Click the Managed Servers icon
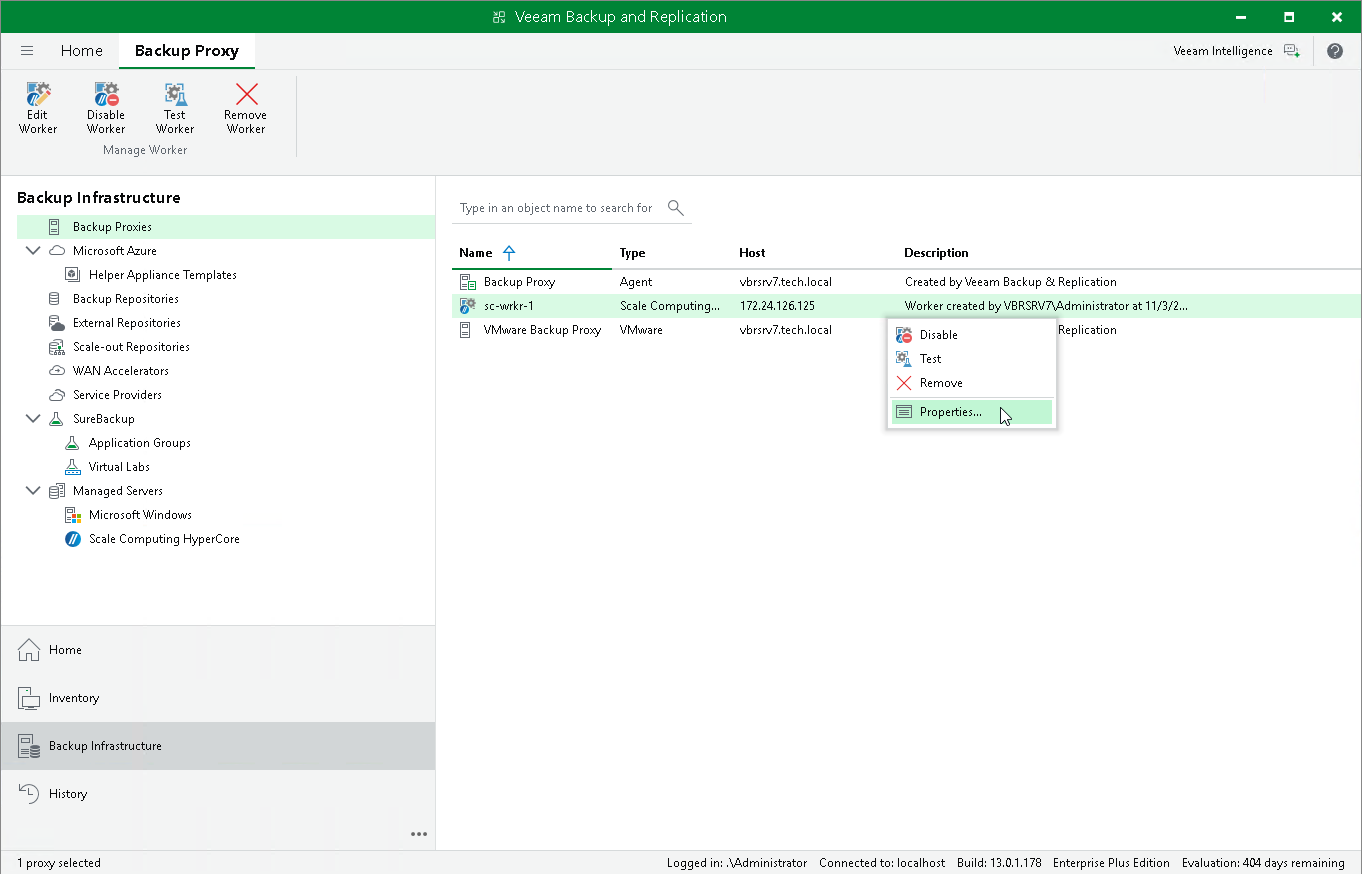Image resolution: width=1362 pixels, height=874 pixels. click(x=56, y=491)
